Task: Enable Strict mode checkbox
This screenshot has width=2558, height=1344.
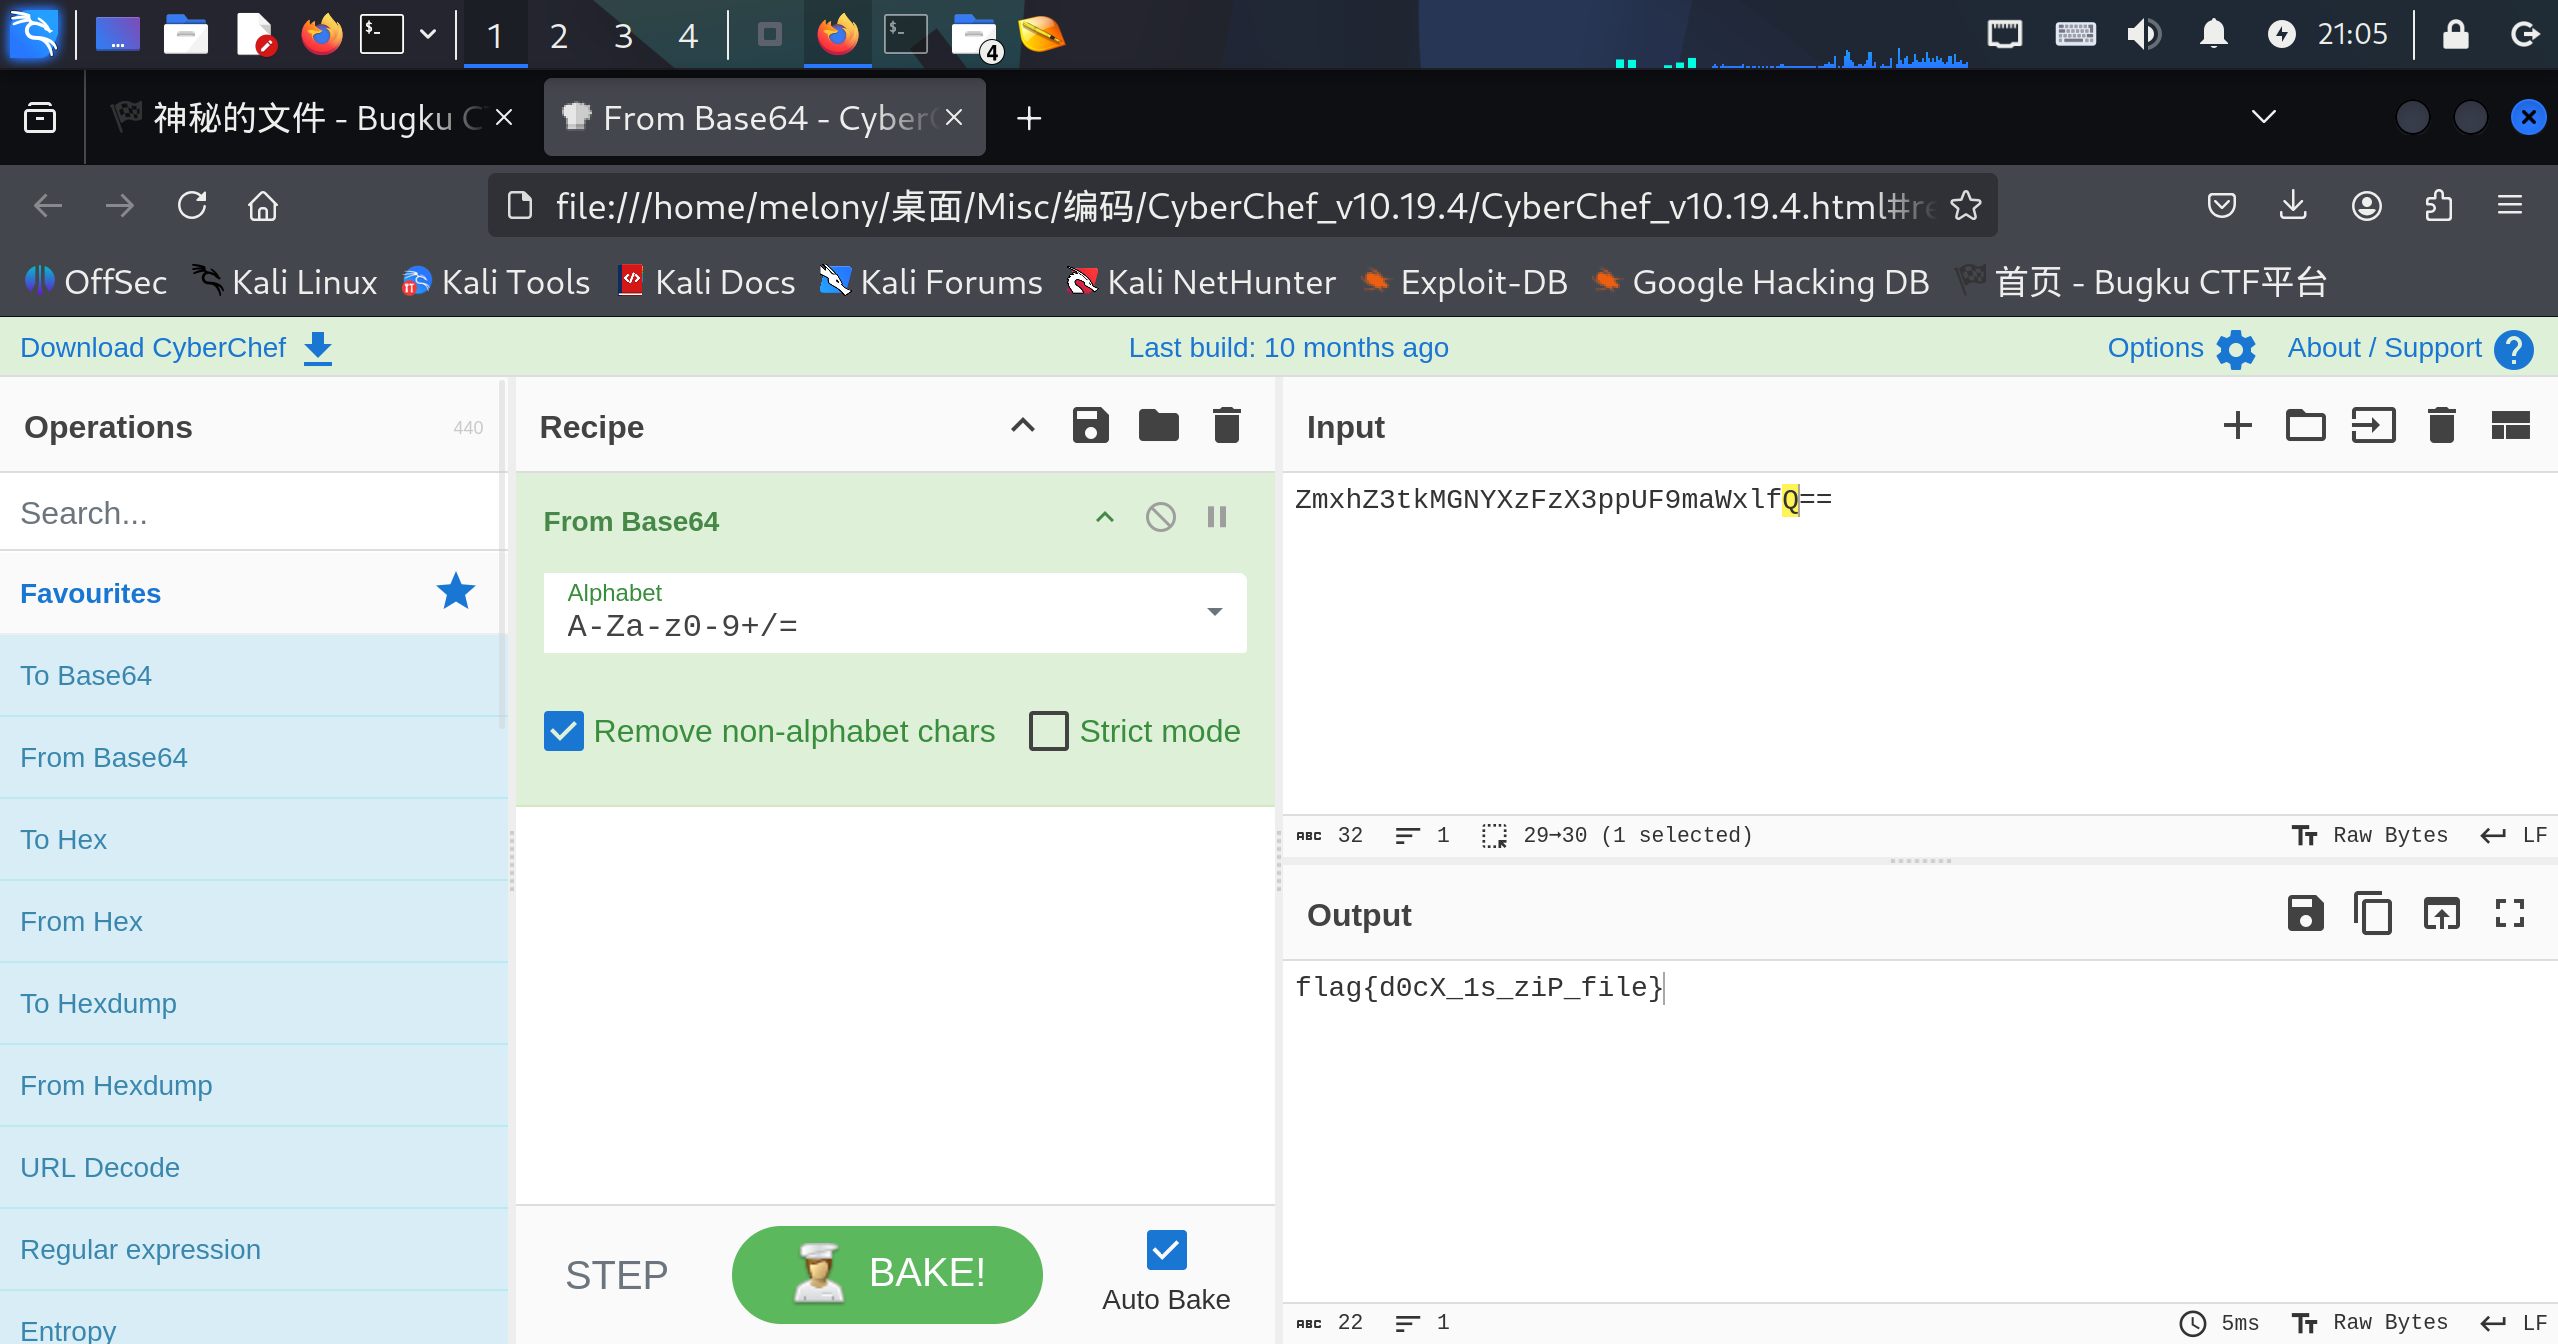Action: [1049, 731]
